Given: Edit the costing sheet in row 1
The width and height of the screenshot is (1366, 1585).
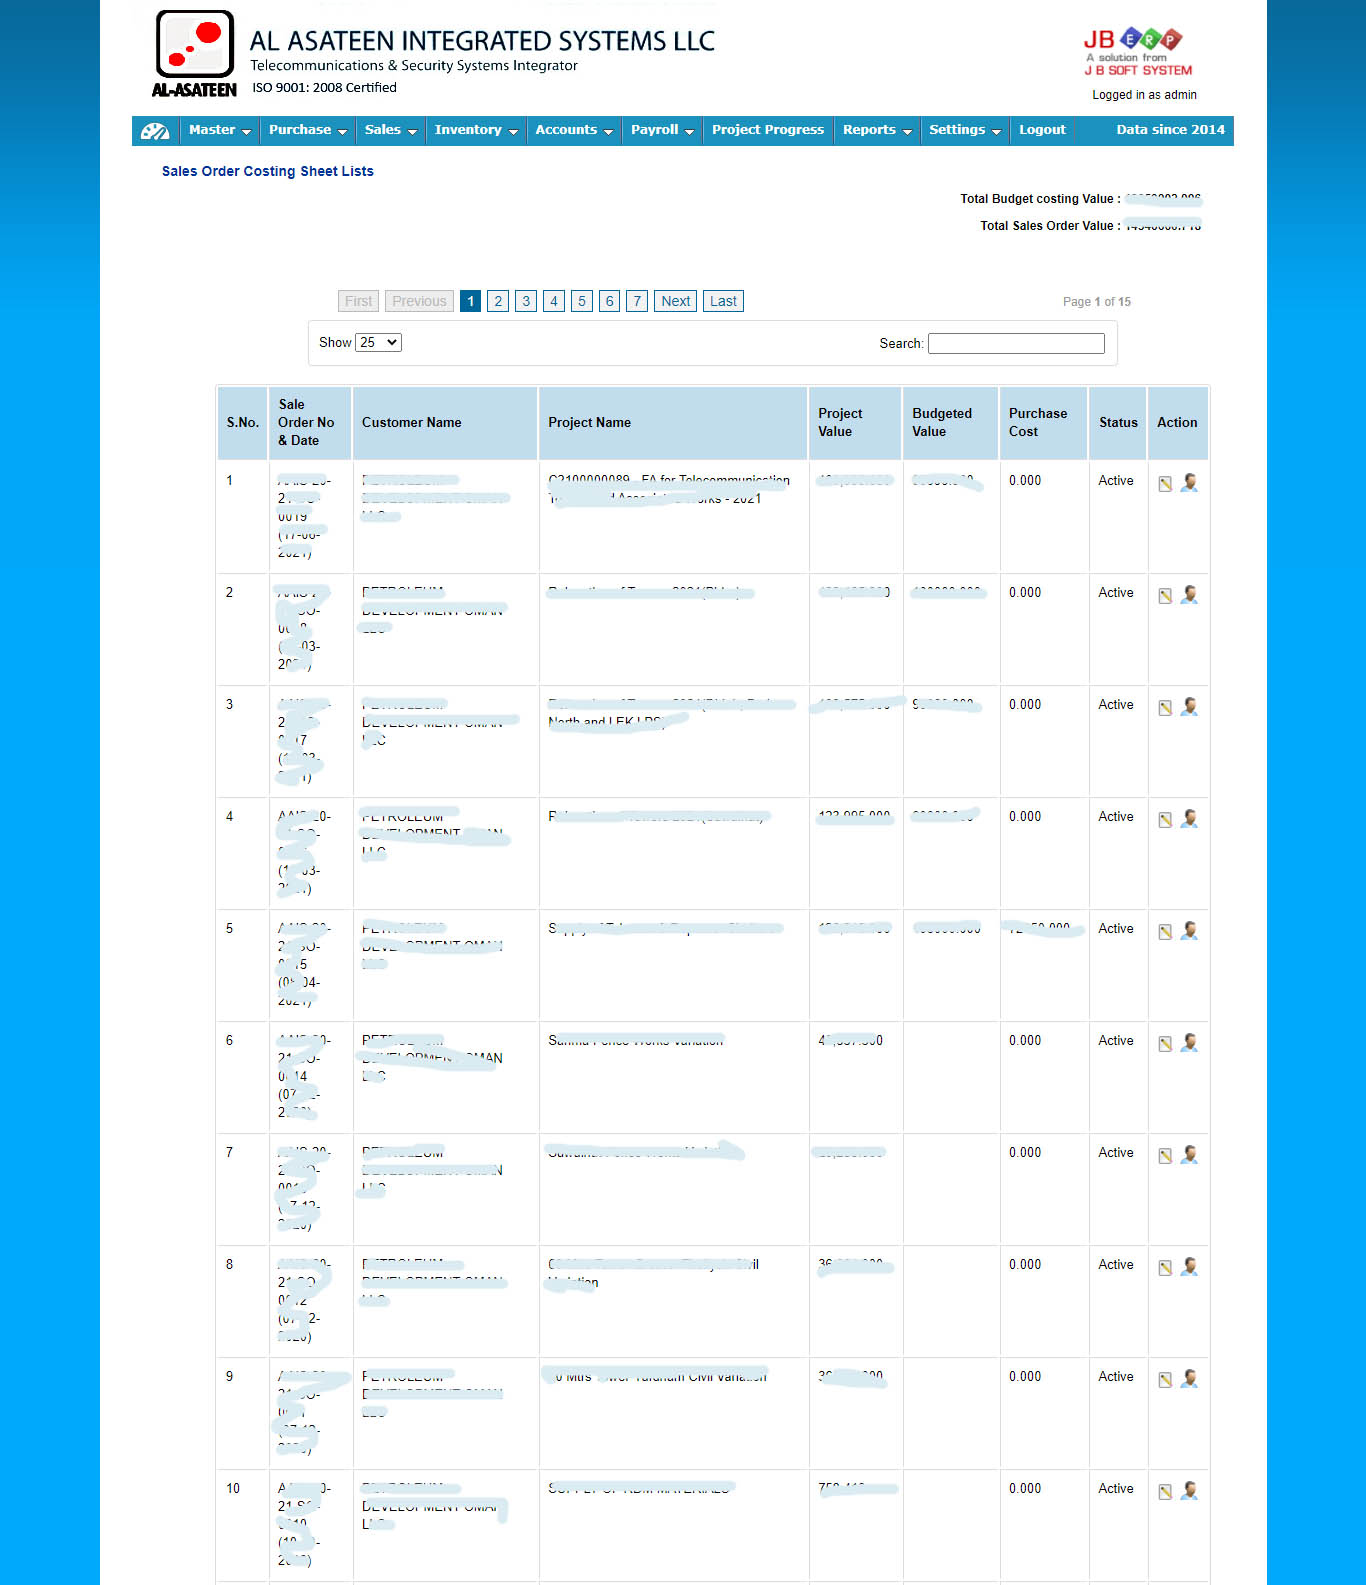Looking at the screenshot, I should click(x=1165, y=484).
